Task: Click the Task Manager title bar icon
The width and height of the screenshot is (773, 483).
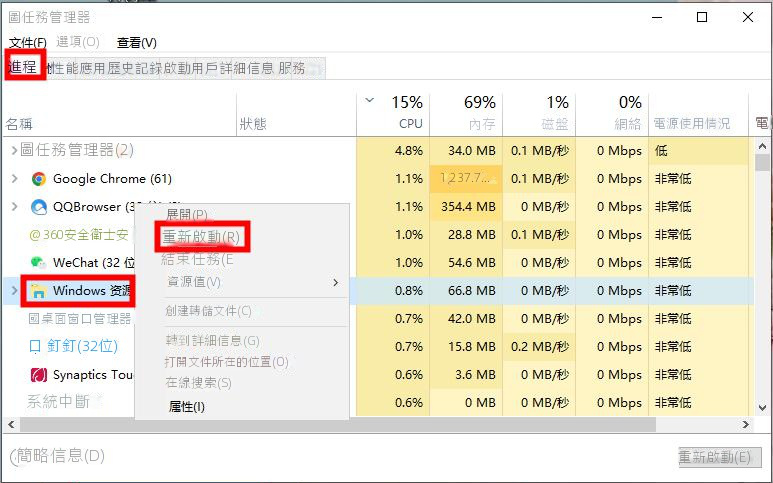Action: [14, 17]
